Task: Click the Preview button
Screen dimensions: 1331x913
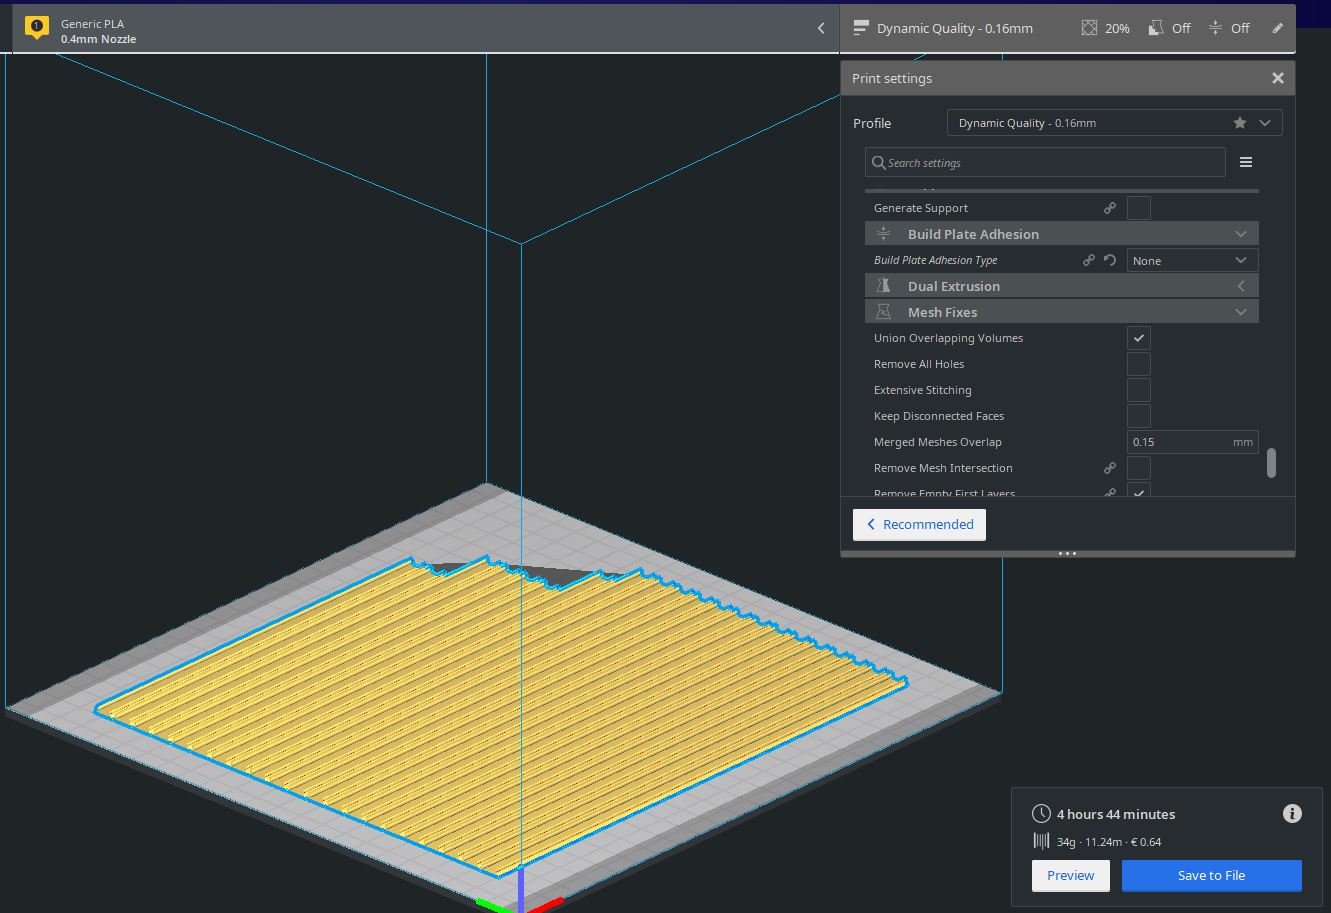Action: [x=1070, y=875]
